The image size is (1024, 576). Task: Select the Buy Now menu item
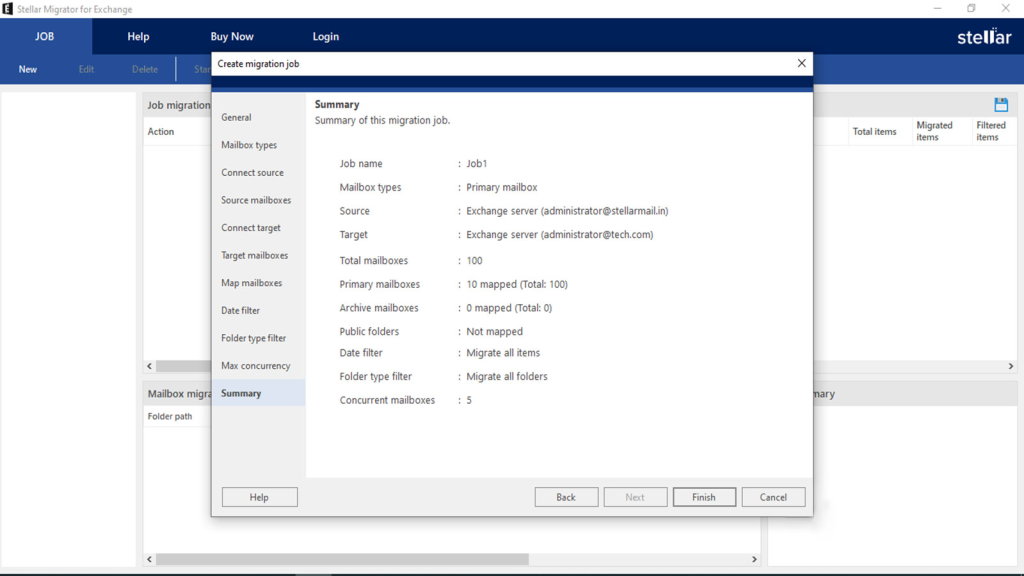click(x=232, y=37)
